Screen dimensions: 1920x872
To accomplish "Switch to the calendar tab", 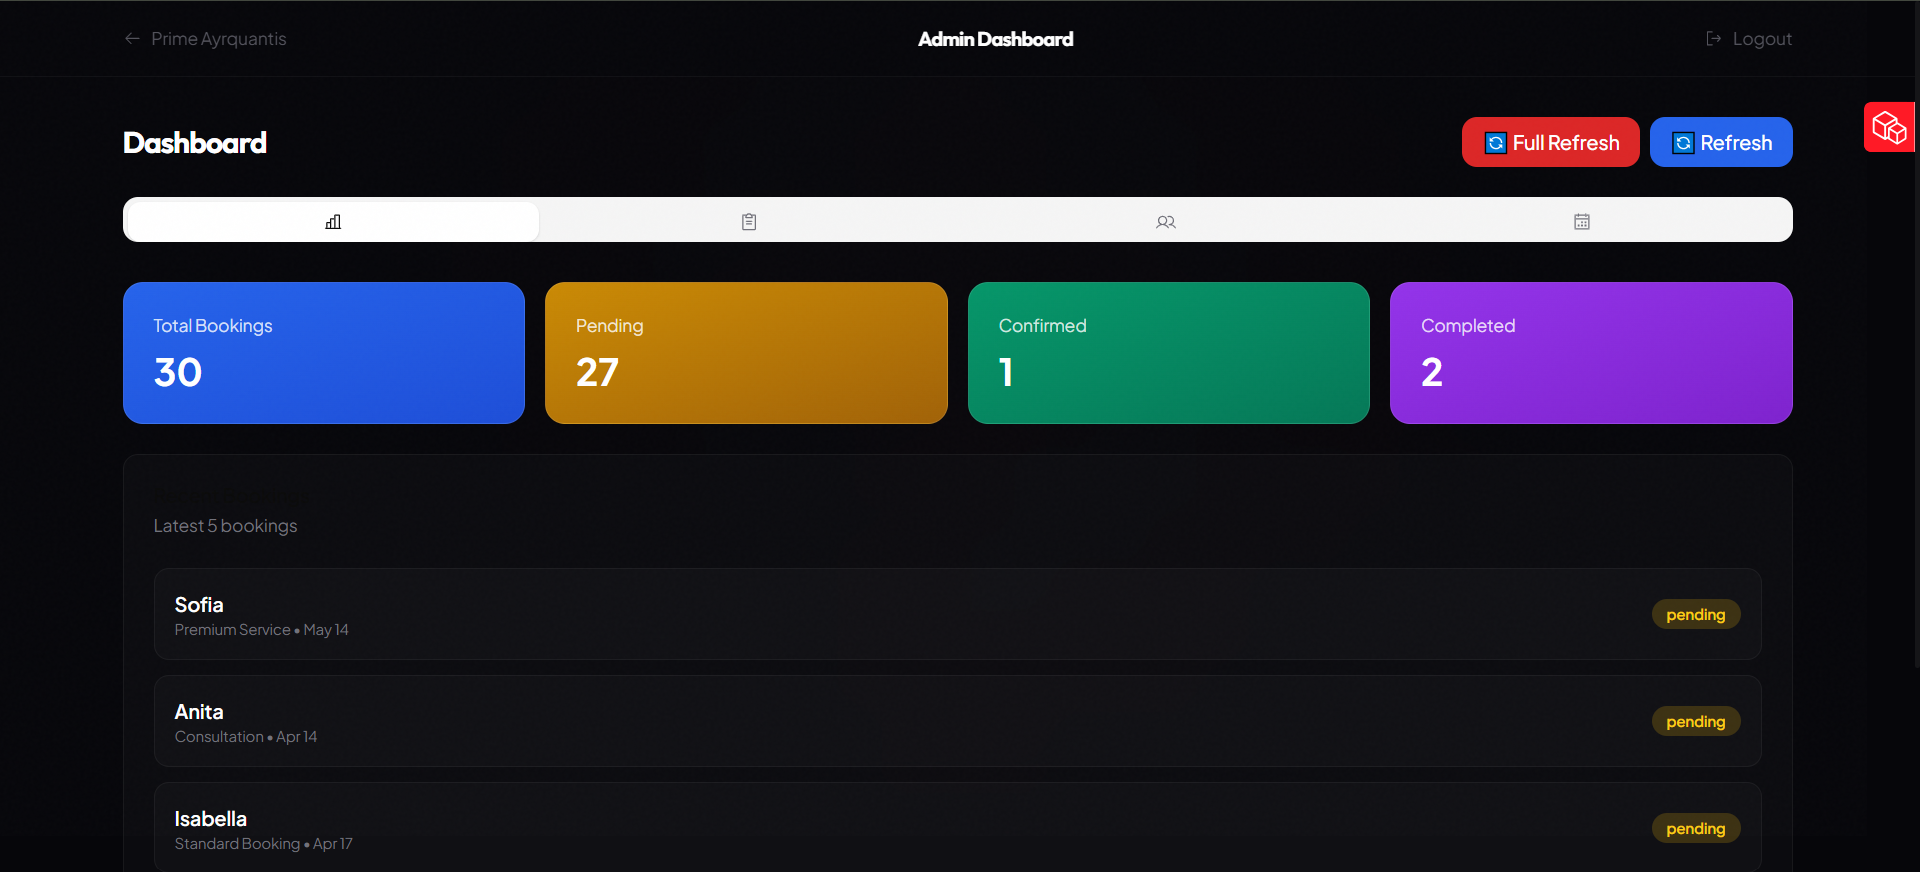I will 1581,221.
